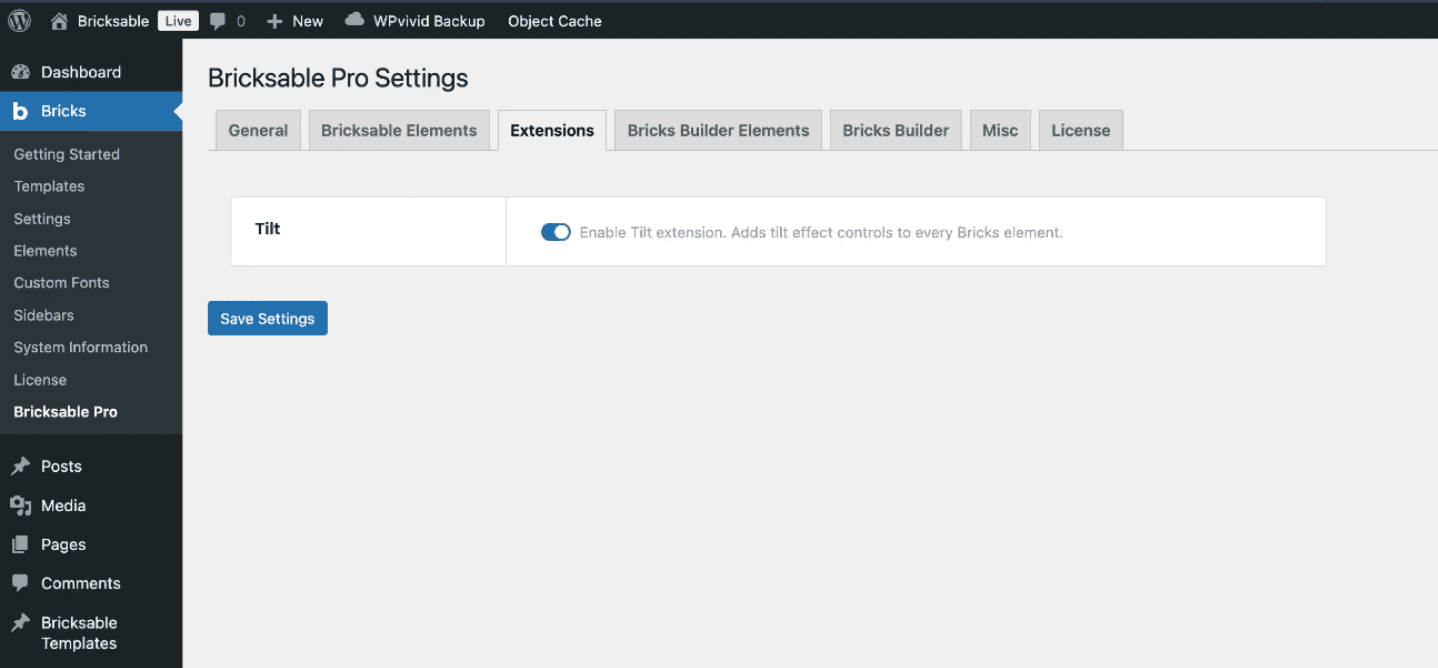This screenshot has width=1438, height=668.
Task: Click the Pages icon in sidebar
Action: click(x=20, y=545)
